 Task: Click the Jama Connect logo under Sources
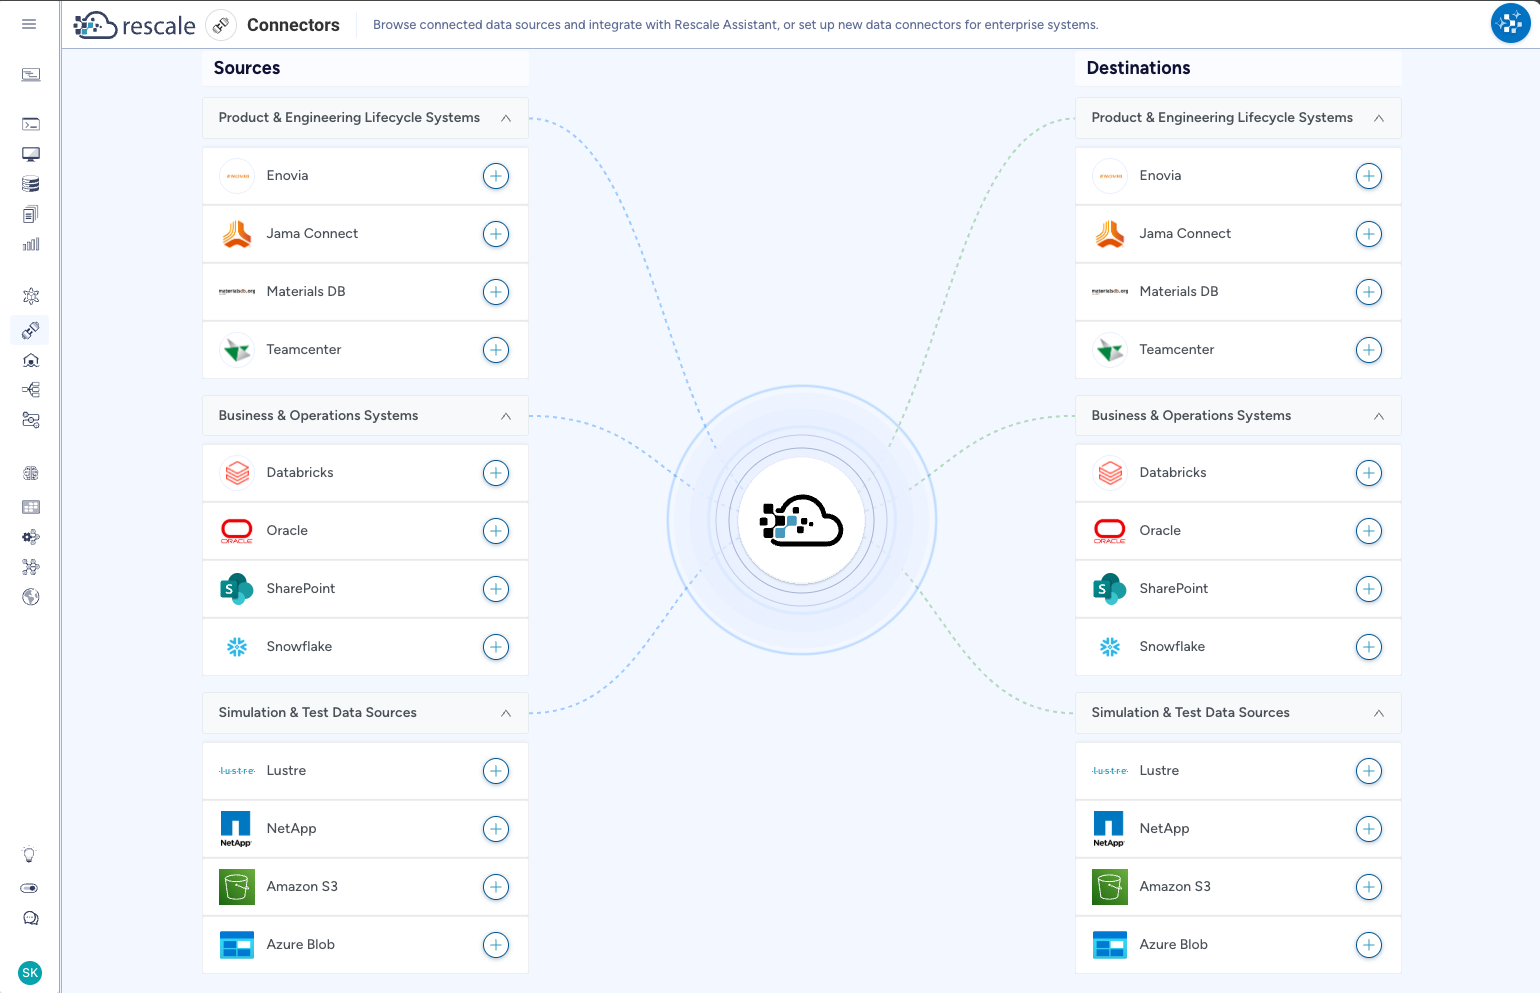[x=237, y=234]
